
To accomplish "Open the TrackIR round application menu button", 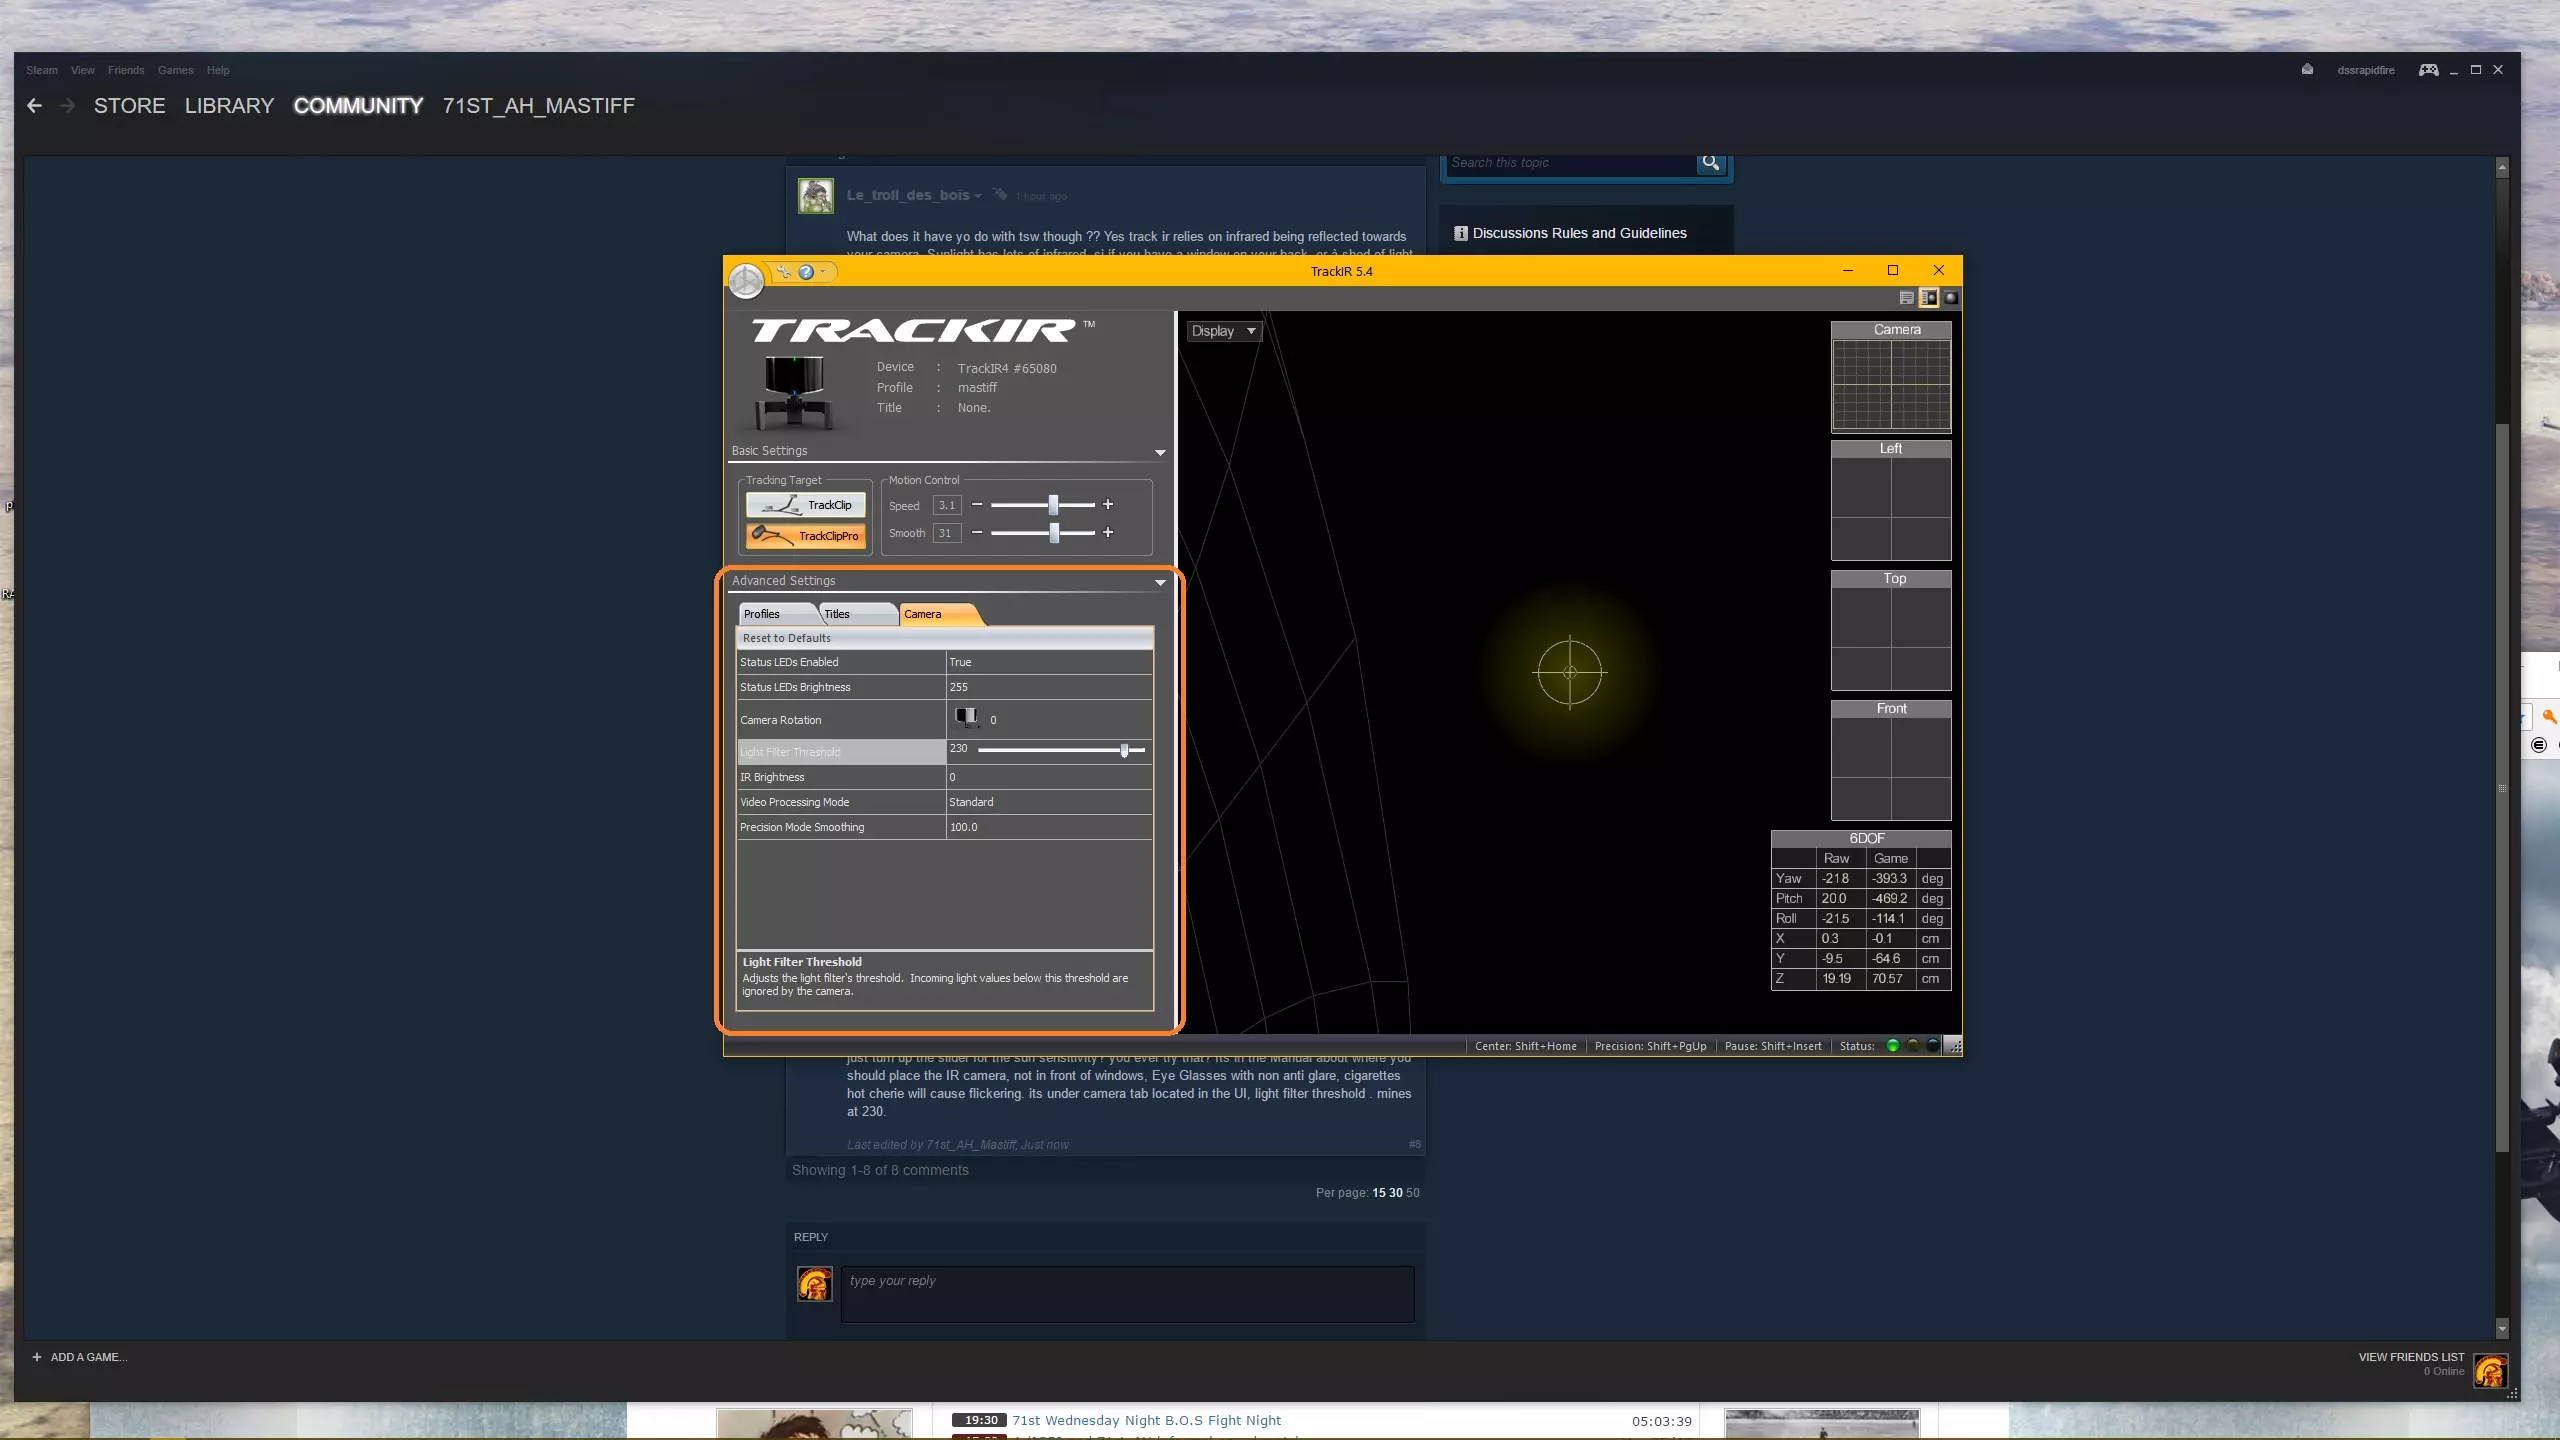I will pyautogui.click(x=745, y=281).
